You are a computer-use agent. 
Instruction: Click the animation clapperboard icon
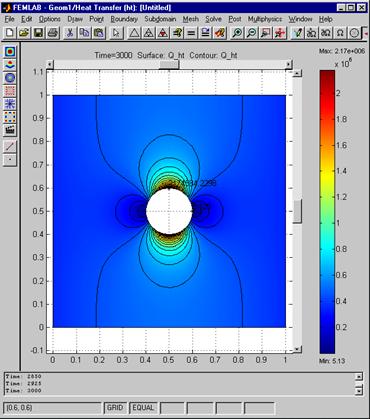[10, 130]
